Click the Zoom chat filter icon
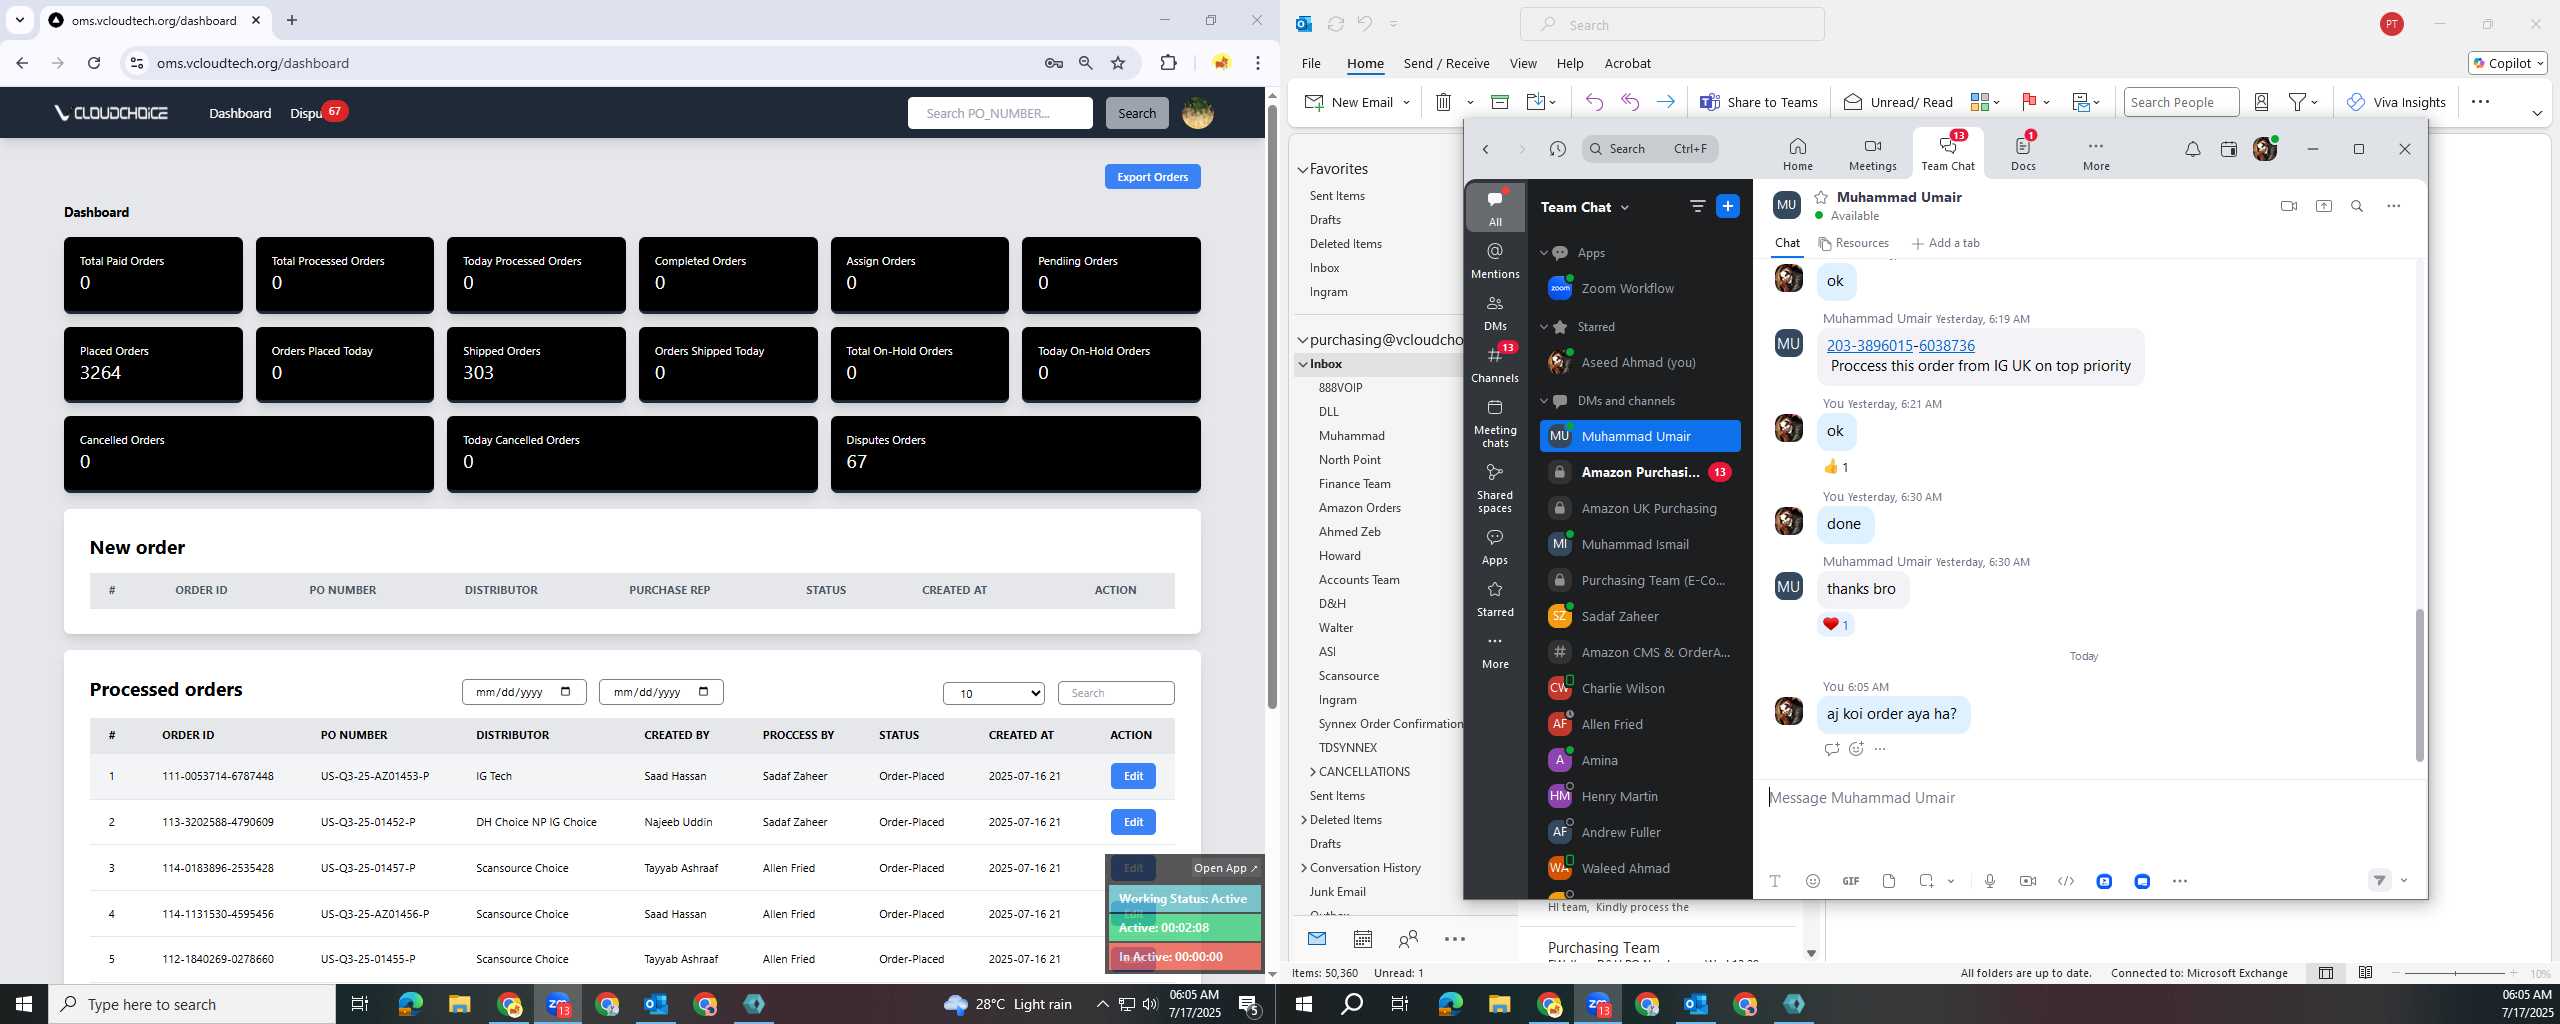The width and height of the screenshot is (2560, 1024). click(x=1697, y=206)
